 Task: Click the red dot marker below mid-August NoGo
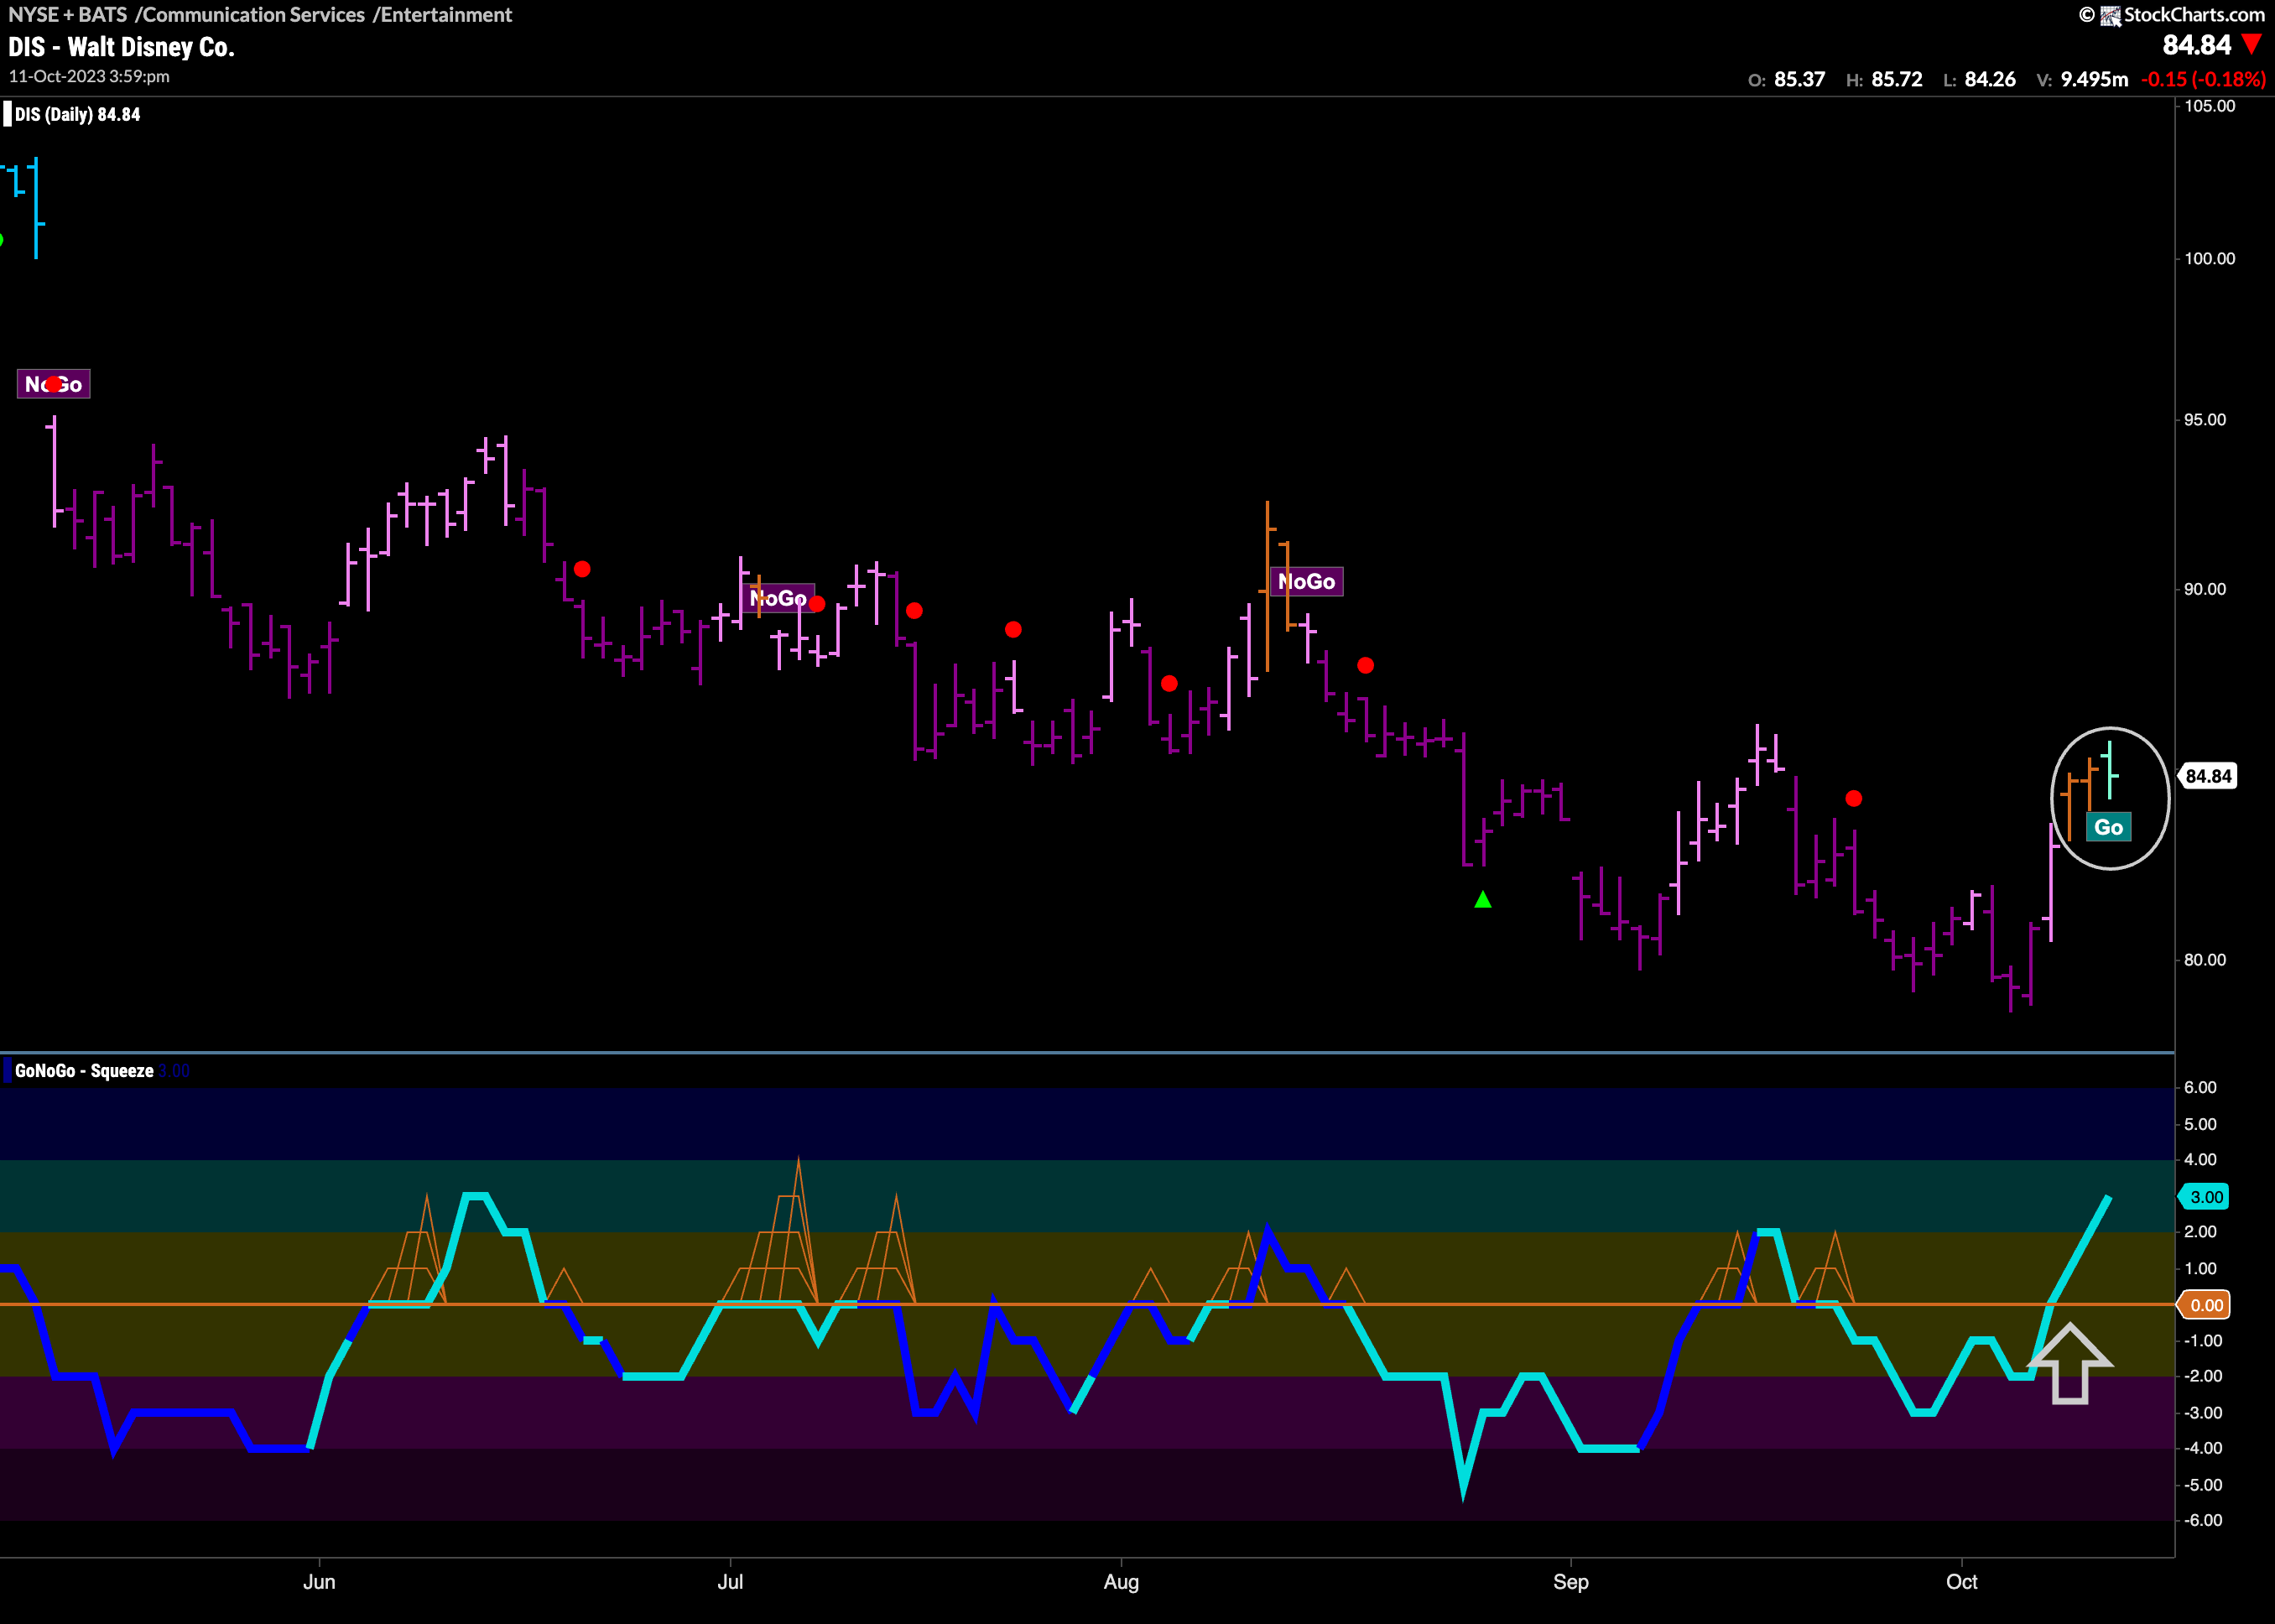[1365, 665]
